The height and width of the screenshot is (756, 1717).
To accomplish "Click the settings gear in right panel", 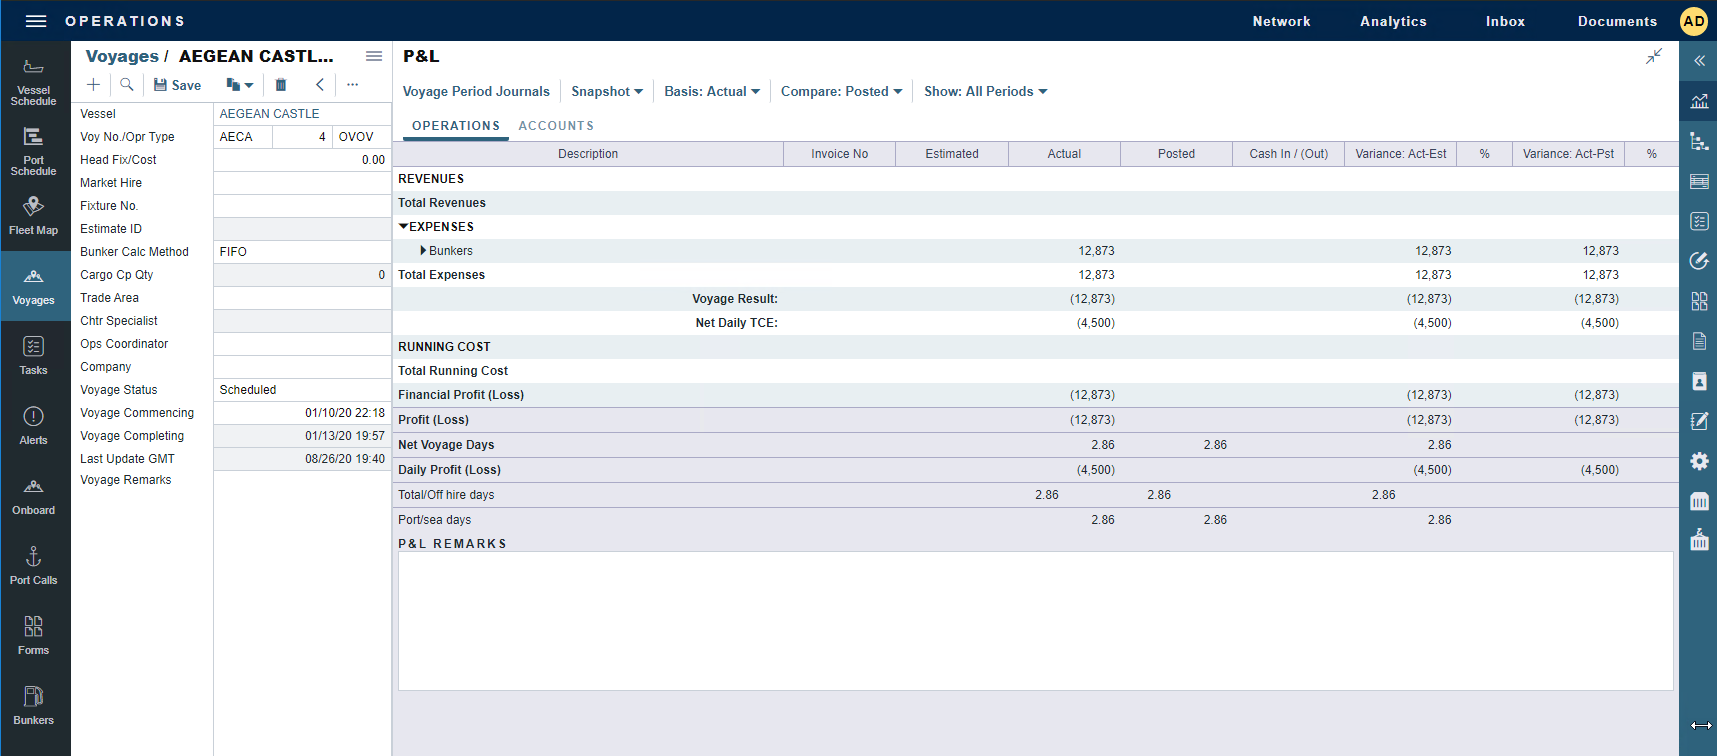I will [x=1699, y=461].
